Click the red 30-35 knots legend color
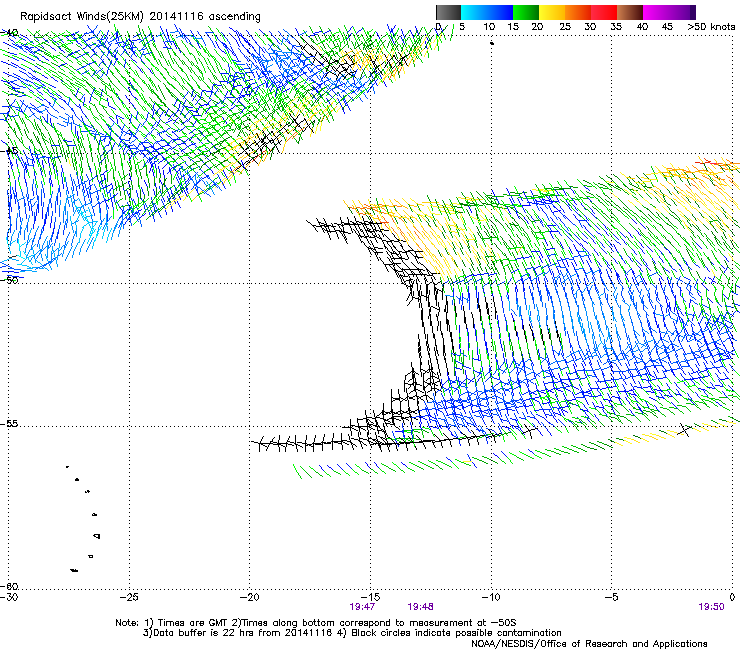Image resolution: width=740 pixels, height=650 pixels. 604,12
